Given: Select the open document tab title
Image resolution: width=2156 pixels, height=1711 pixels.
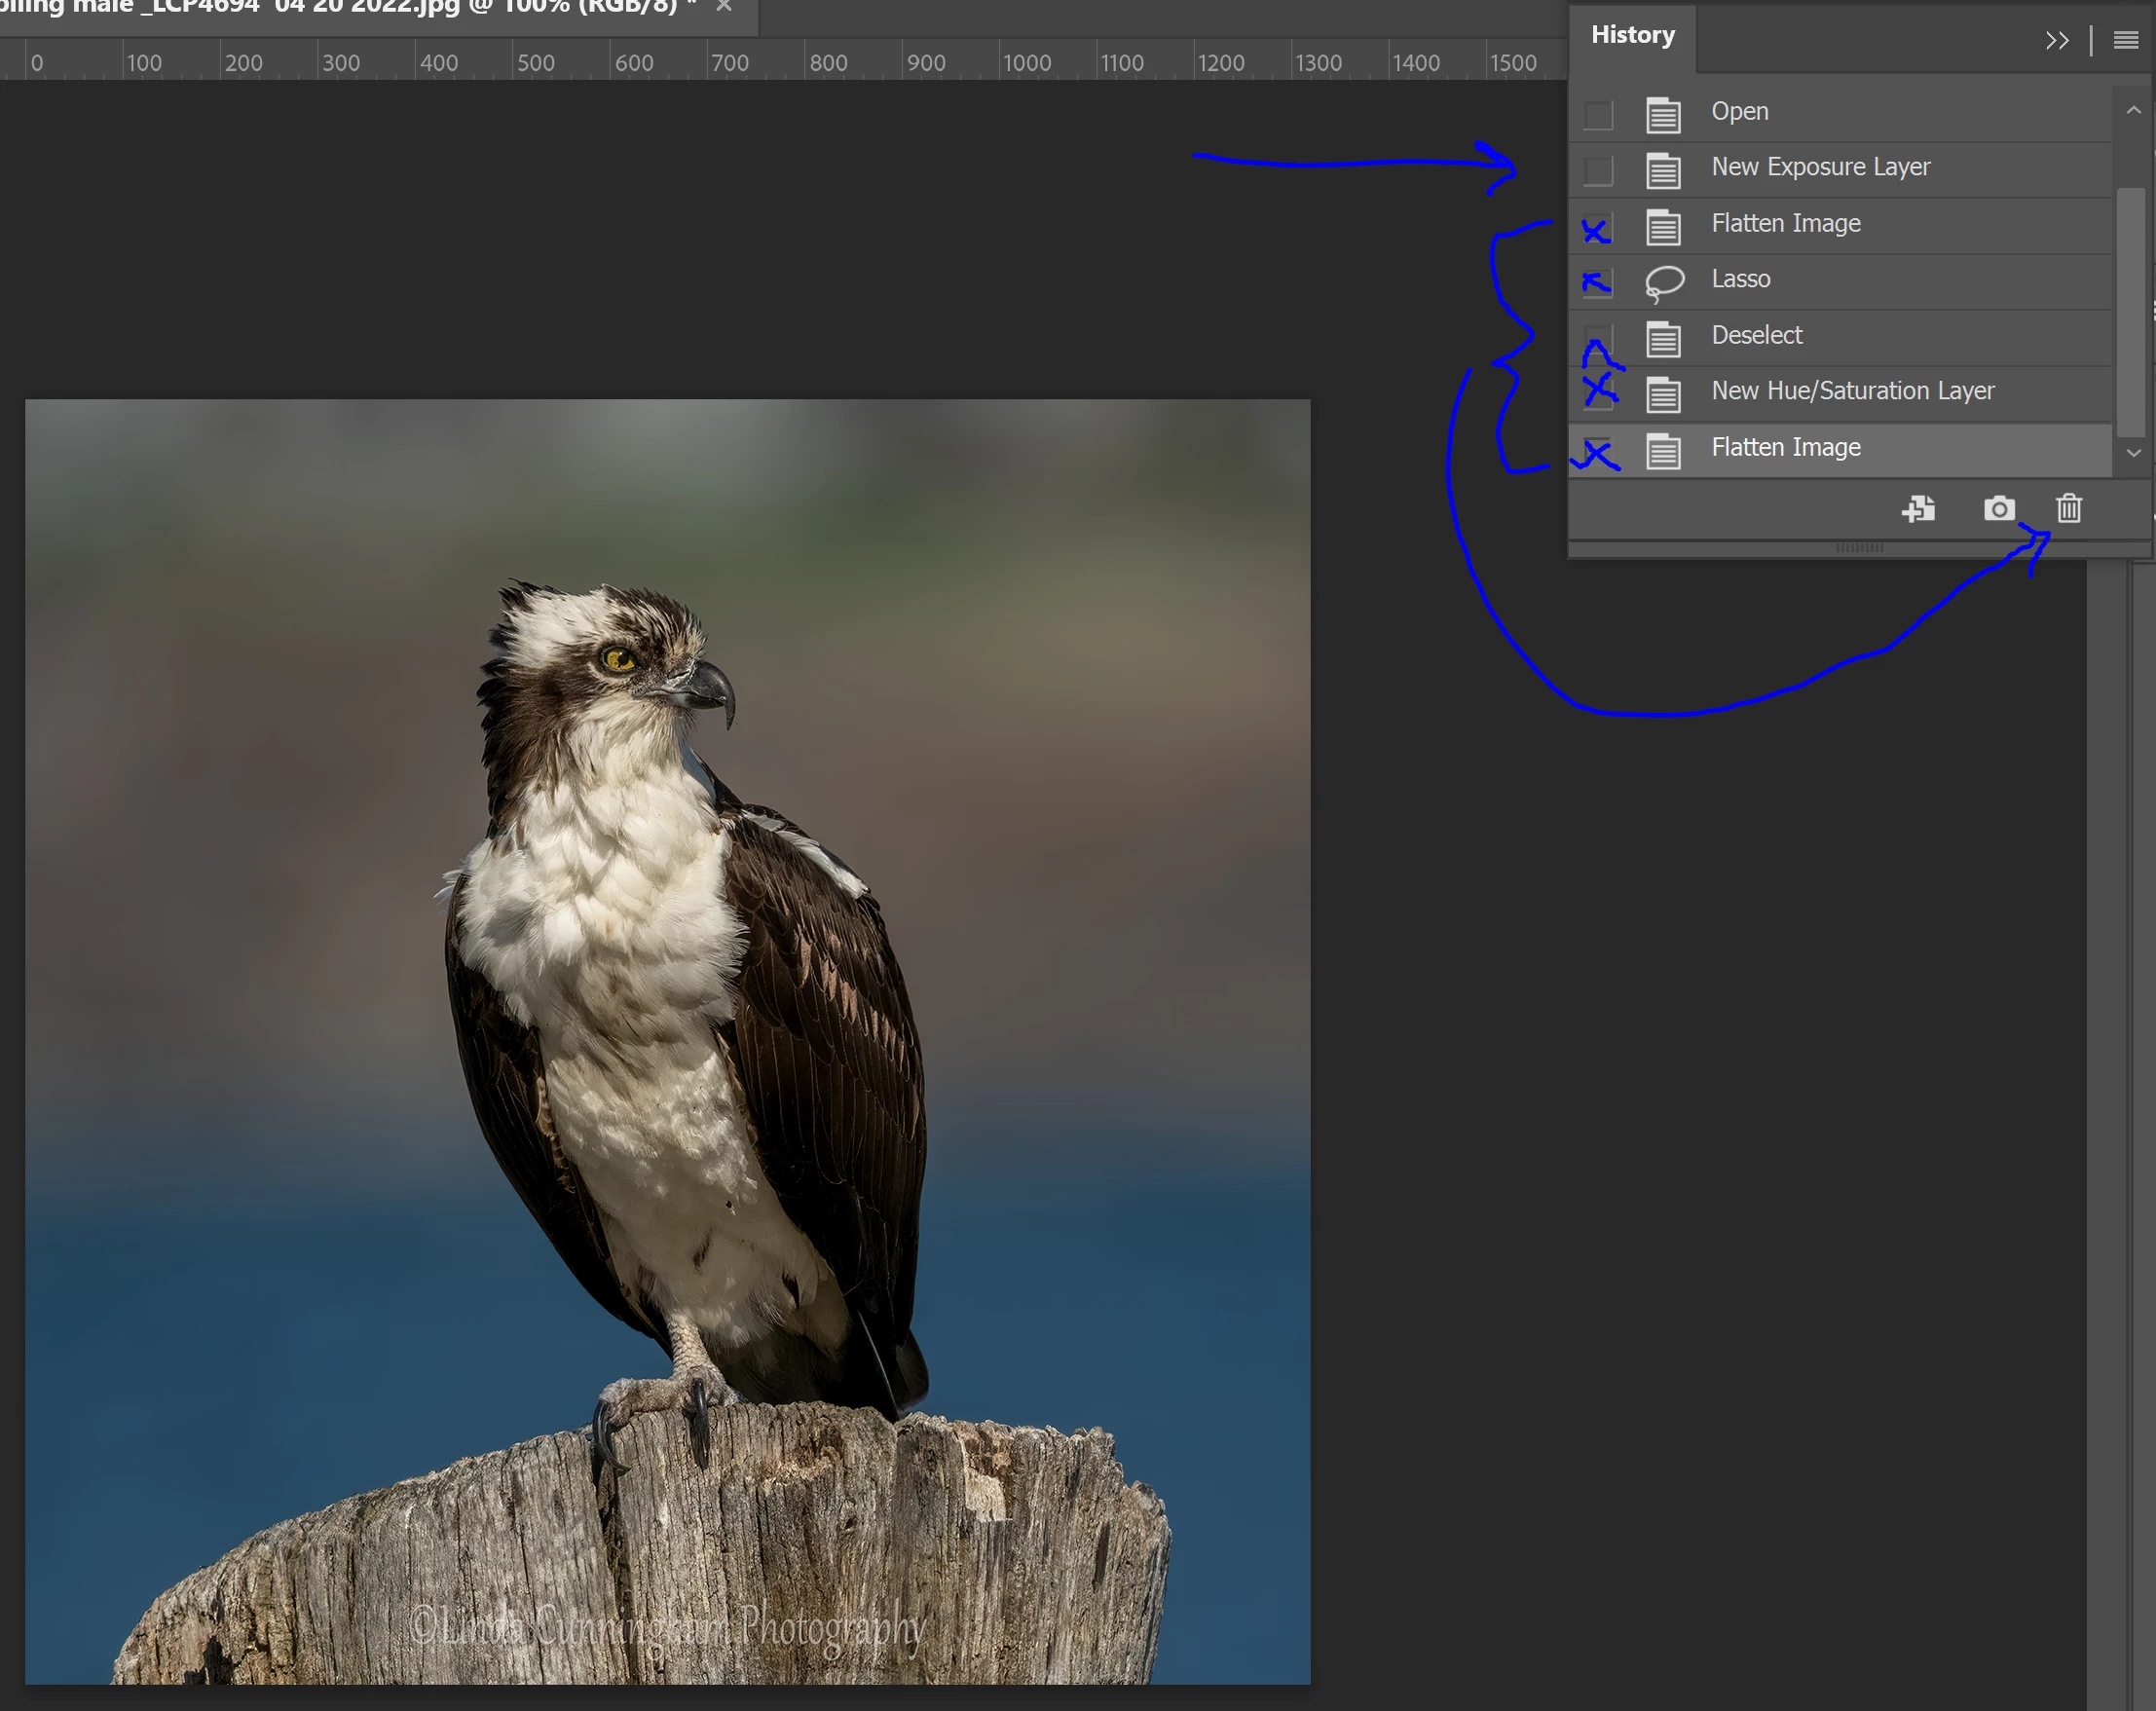Looking at the screenshot, I should 340,8.
